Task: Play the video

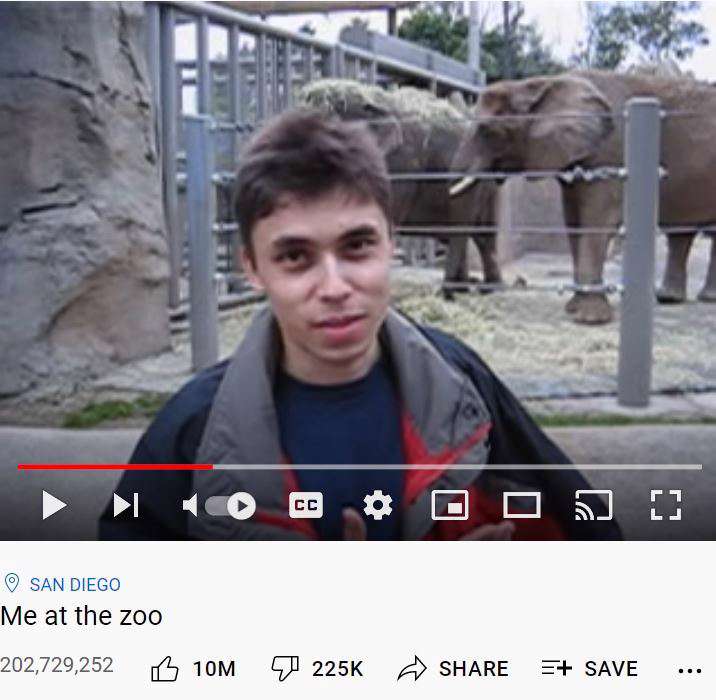Action: 54,505
